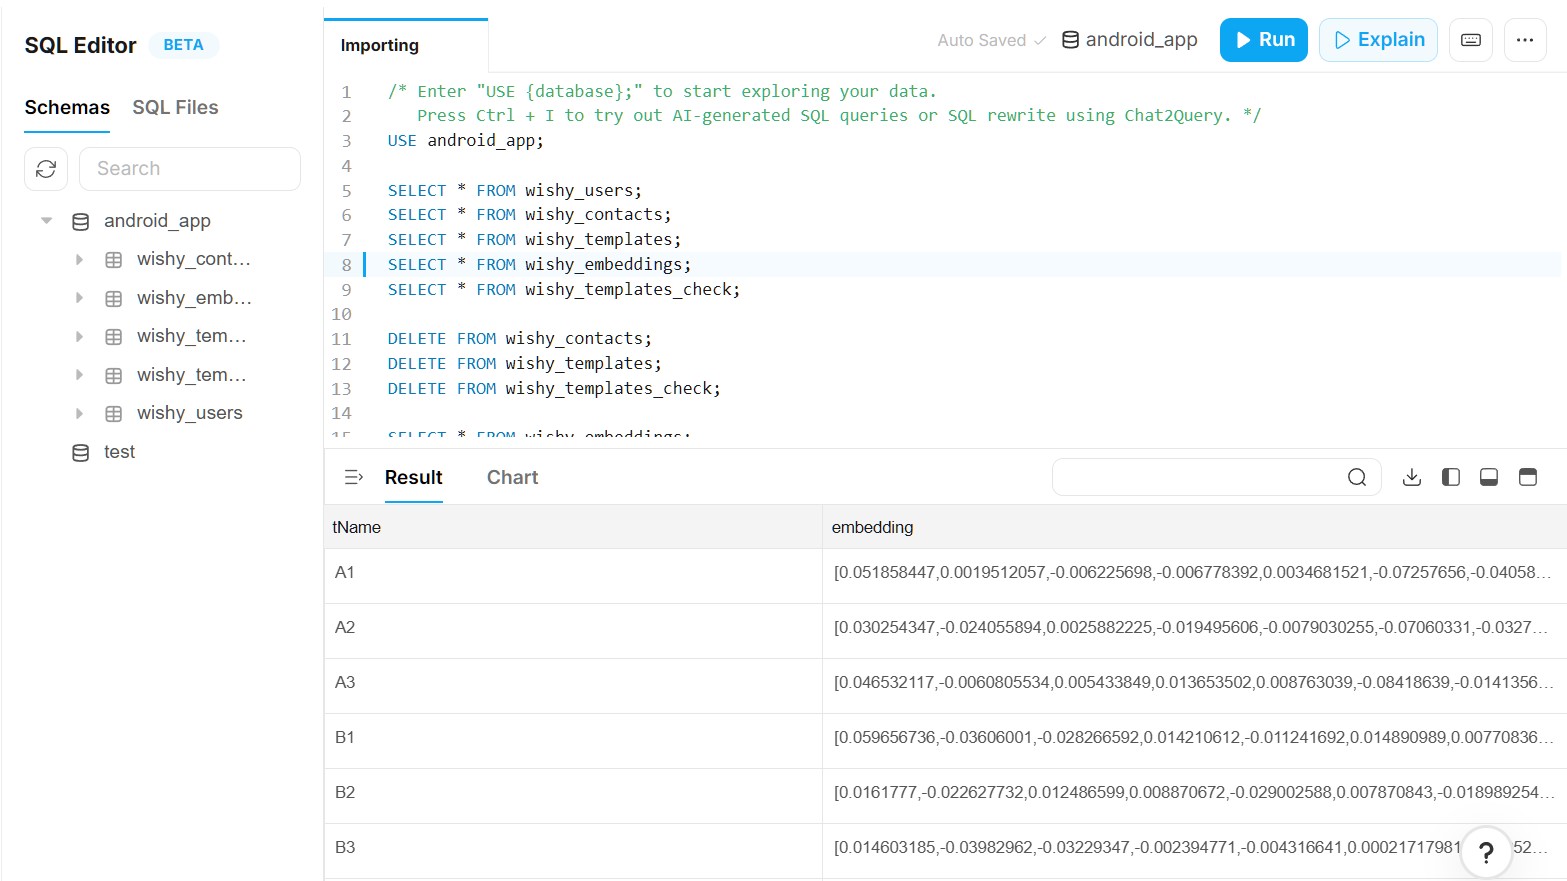Open the keyboard shortcuts icon
This screenshot has width=1567, height=881.
coord(1471,40)
